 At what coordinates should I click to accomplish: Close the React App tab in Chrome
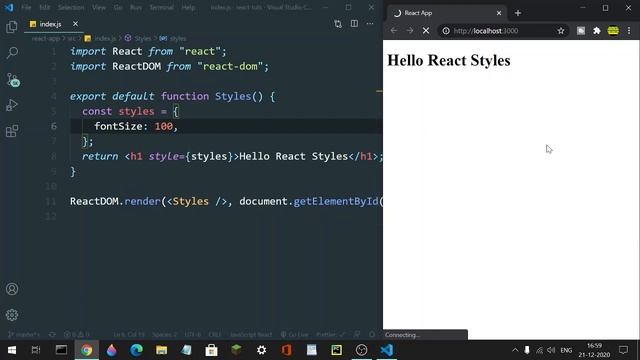tap(499, 13)
